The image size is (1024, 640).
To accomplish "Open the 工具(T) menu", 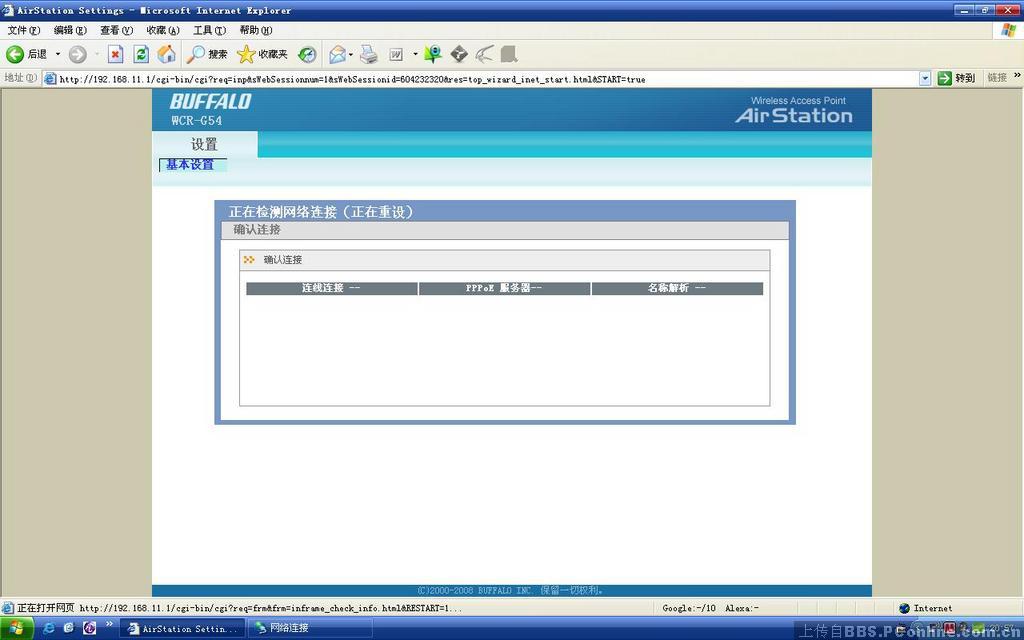I will tap(209, 30).
